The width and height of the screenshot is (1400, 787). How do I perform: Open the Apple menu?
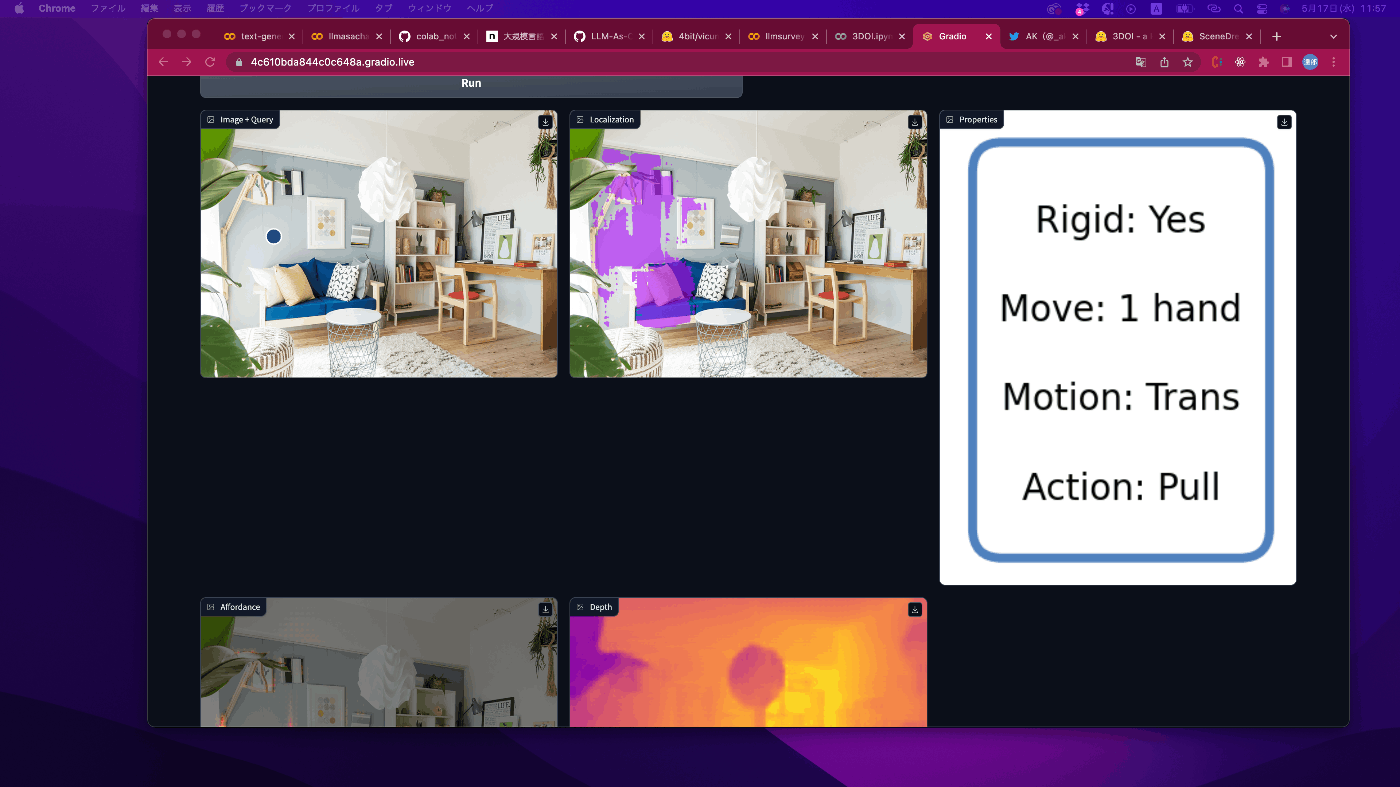tap(18, 8)
